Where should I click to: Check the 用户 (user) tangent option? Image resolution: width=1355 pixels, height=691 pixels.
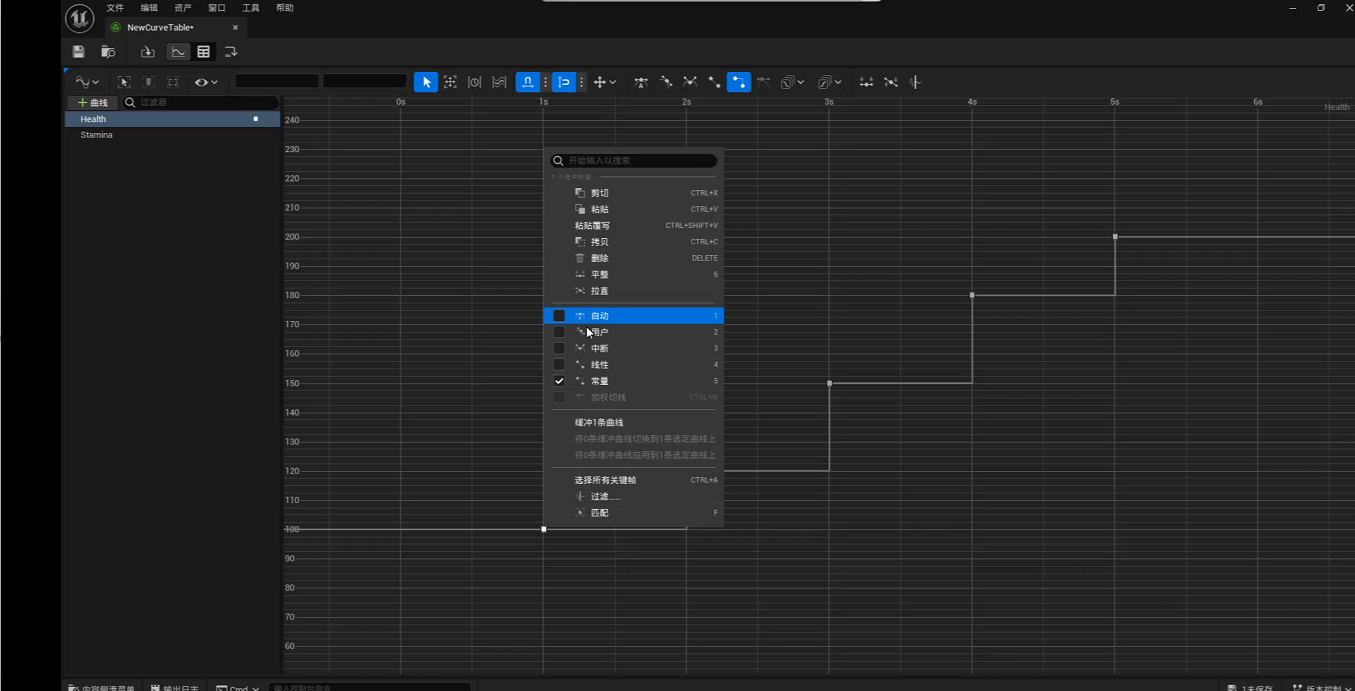(x=634, y=332)
